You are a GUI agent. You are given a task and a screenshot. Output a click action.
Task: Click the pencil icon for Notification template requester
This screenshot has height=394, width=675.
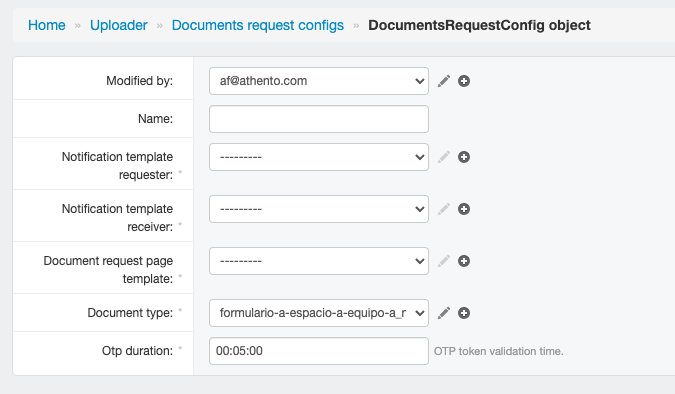tap(444, 157)
